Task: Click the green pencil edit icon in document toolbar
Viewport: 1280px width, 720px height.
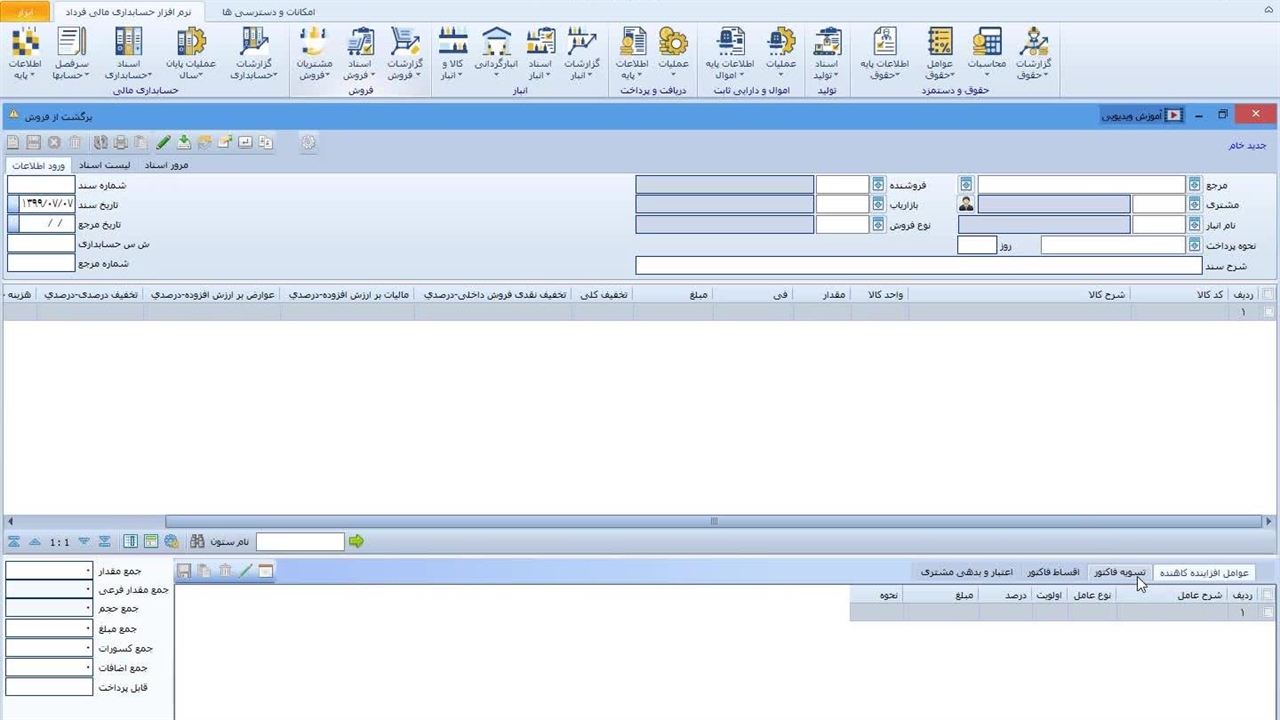Action: (x=164, y=143)
